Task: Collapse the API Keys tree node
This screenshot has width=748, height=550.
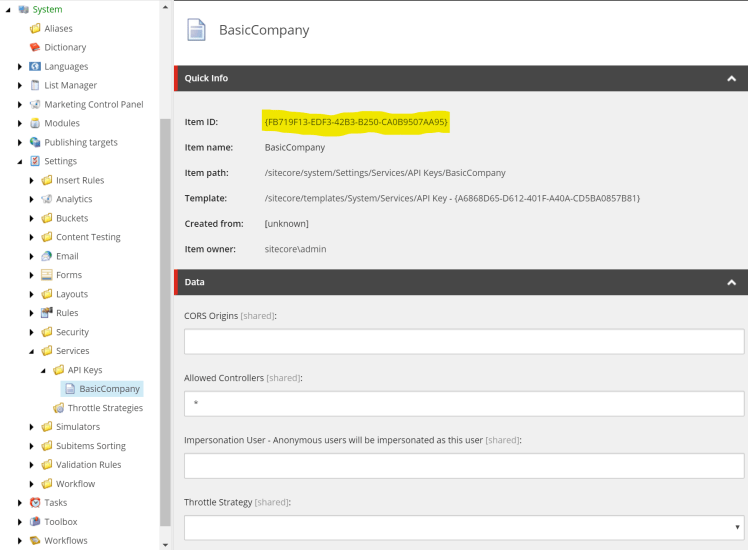Action: point(45,370)
